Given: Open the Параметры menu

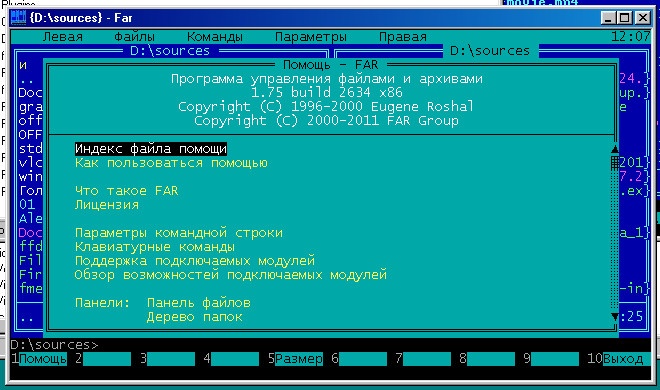Looking at the screenshot, I should click(311, 37).
